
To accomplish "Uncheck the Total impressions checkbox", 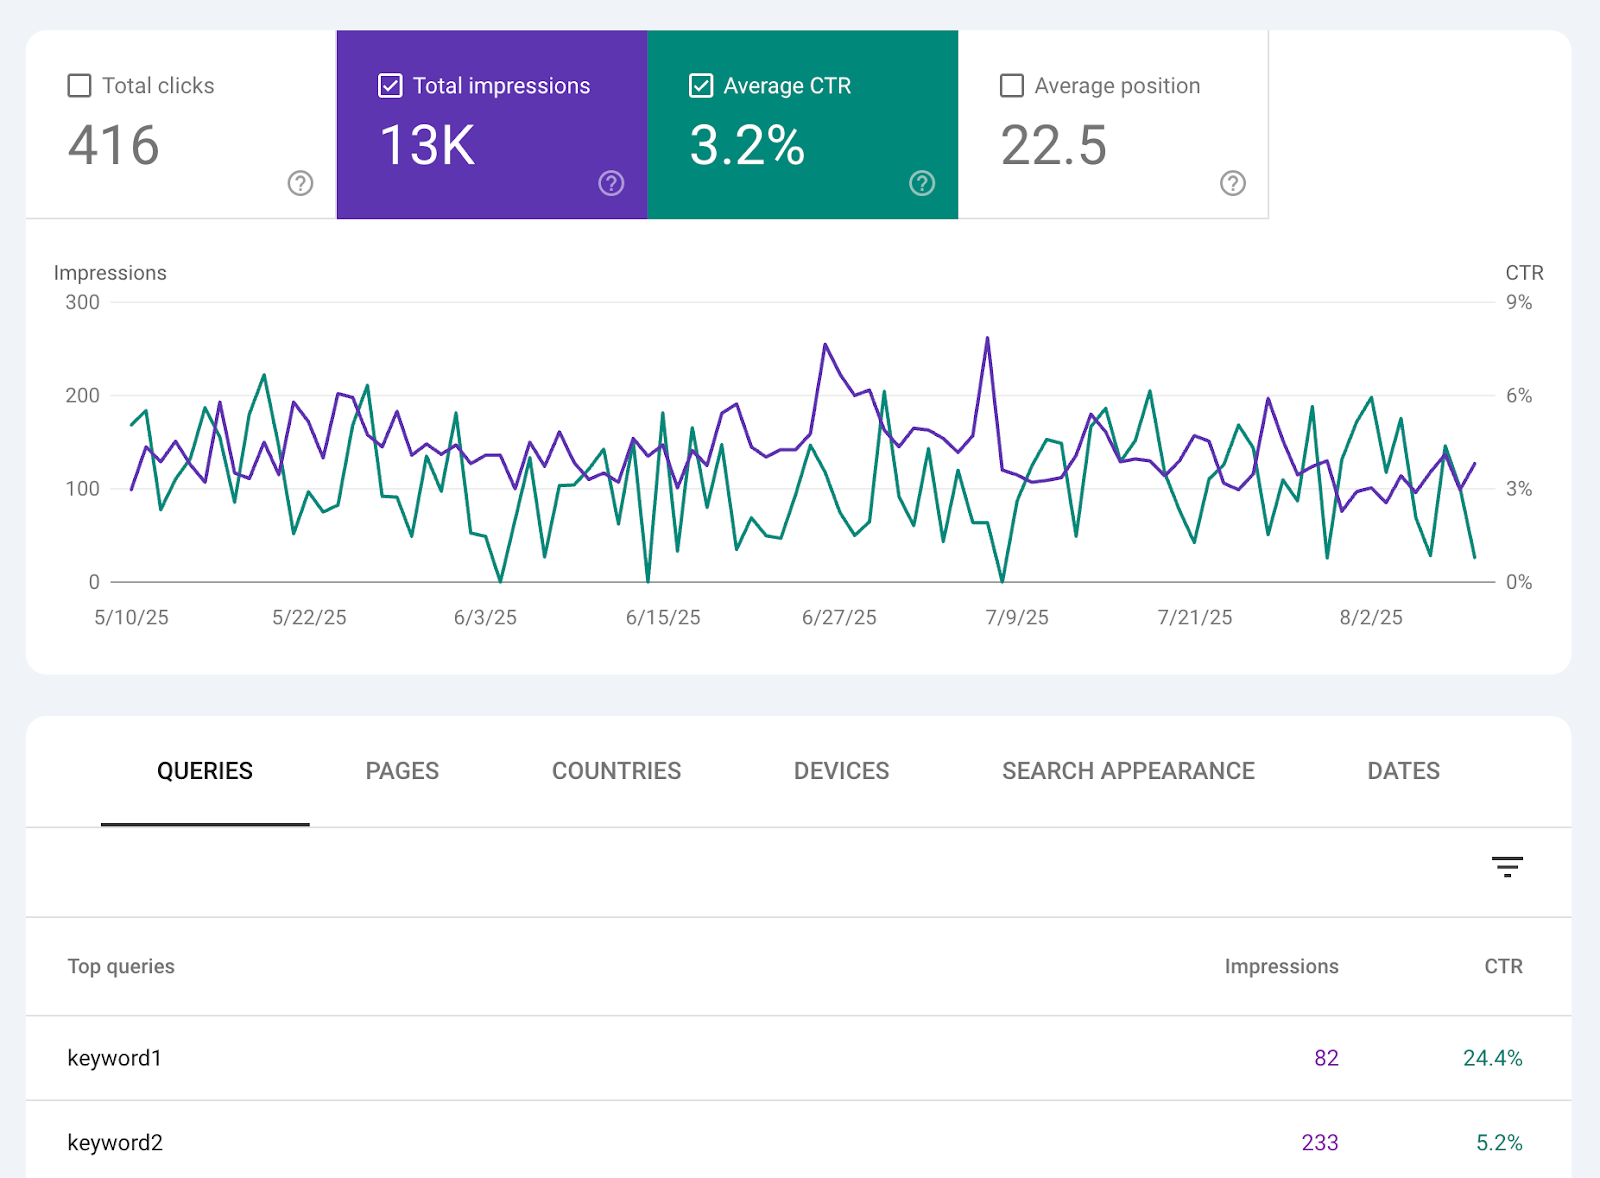I will point(390,86).
